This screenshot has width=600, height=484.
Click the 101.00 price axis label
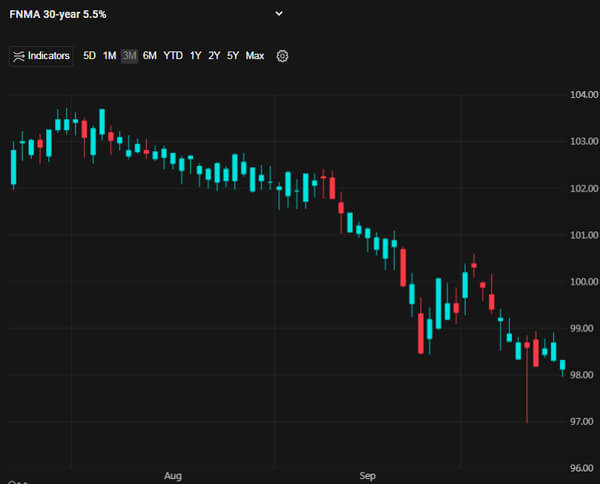[x=584, y=235]
